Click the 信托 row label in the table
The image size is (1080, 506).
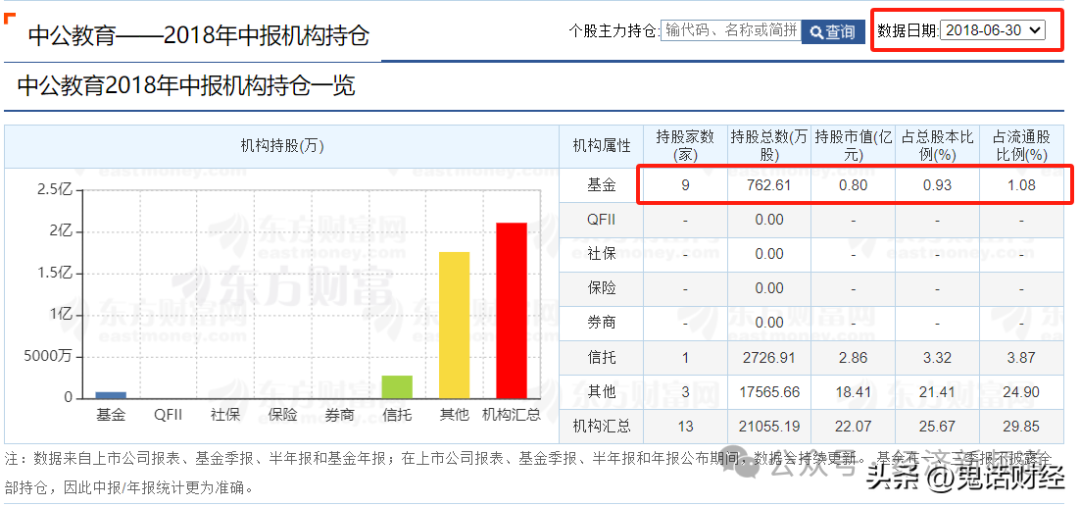pyautogui.click(x=601, y=357)
